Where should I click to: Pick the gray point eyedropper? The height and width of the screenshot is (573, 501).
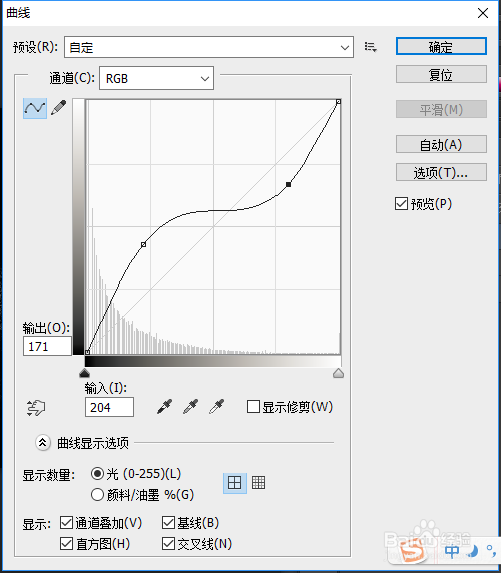click(190, 407)
